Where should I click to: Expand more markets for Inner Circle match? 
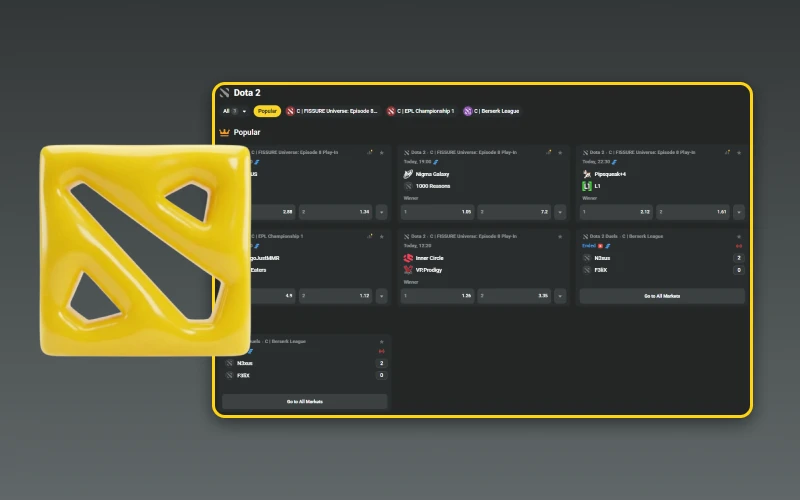coord(560,296)
